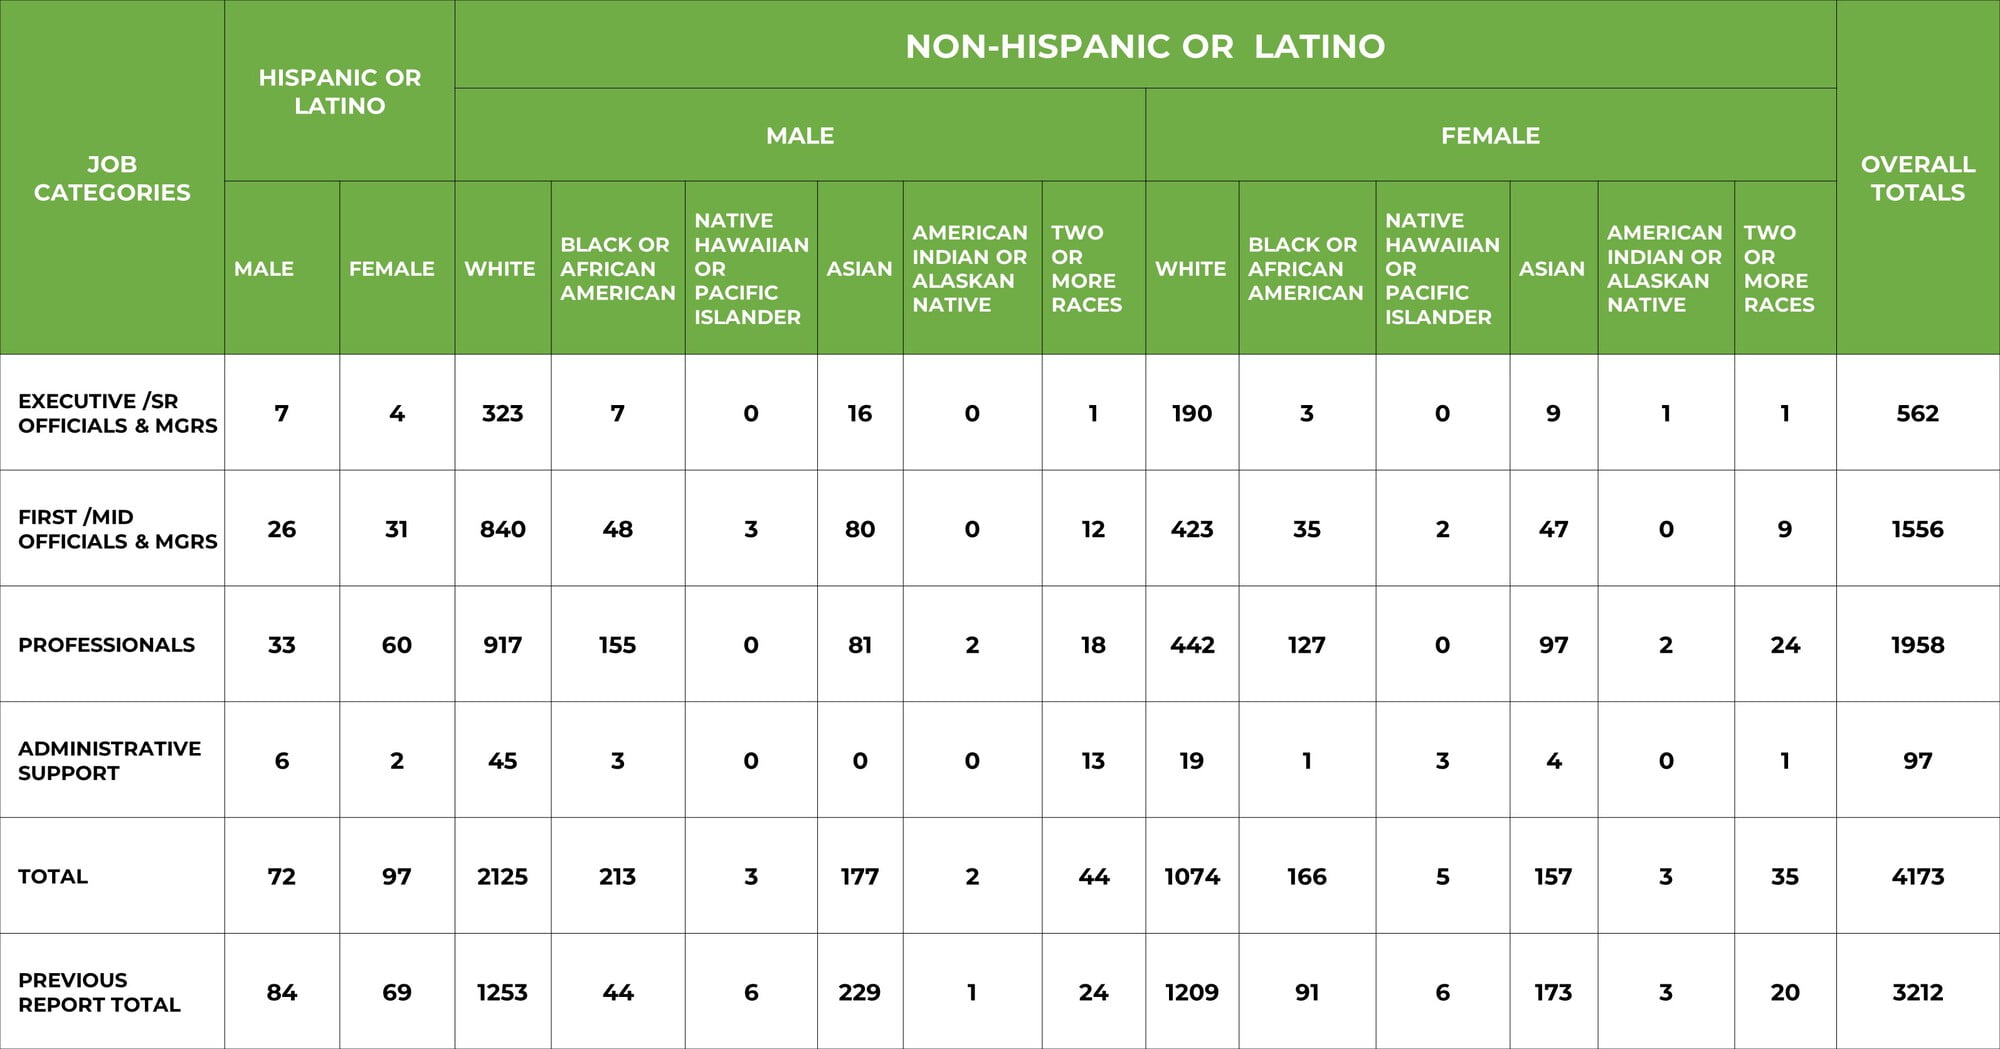Click MALE group header under Non-Hispanic
This screenshot has height=1049, width=2000.
pyautogui.click(x=800, y=135)
